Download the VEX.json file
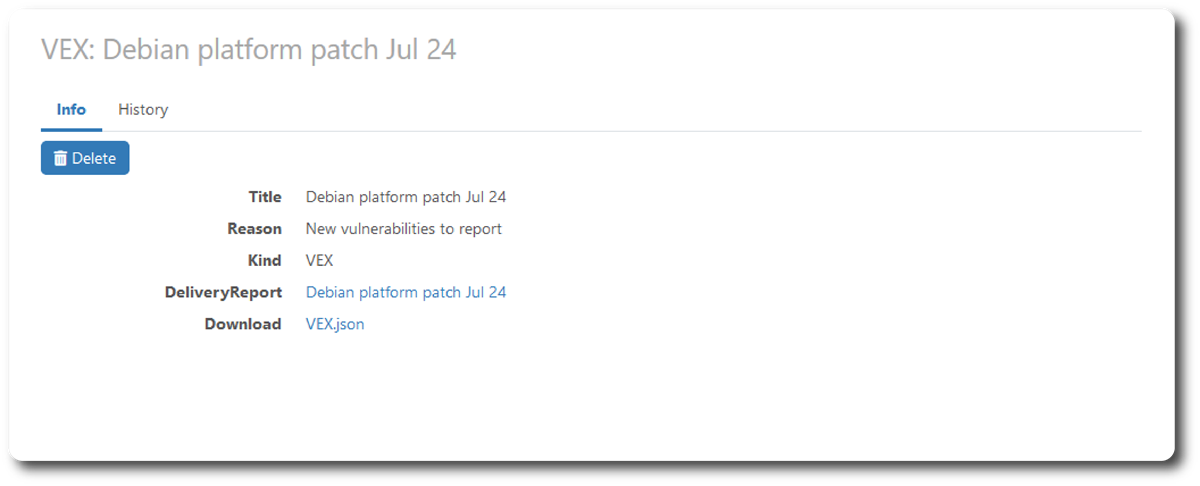This screenshot has width=1200, height=486. point(335,324)
